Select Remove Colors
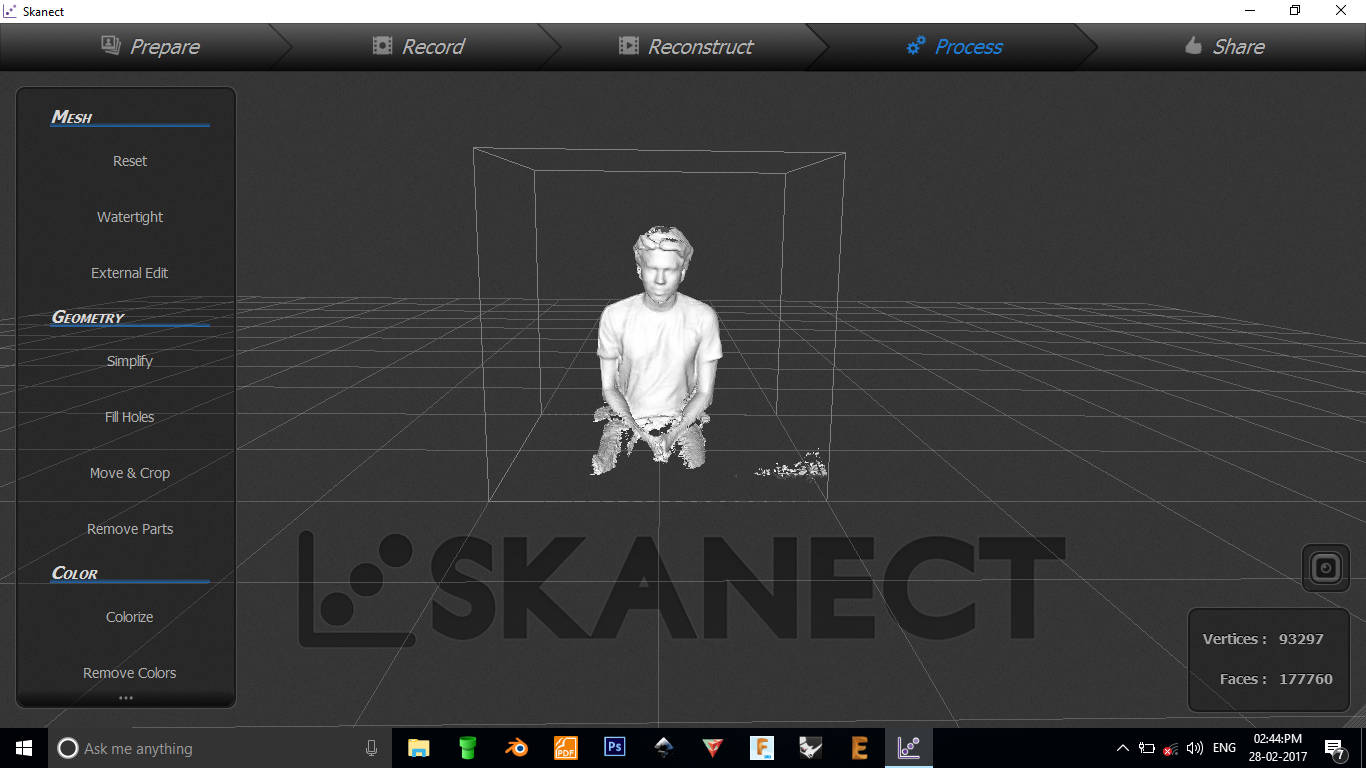This screenshot has width=1366, height=768. [130, 673]
